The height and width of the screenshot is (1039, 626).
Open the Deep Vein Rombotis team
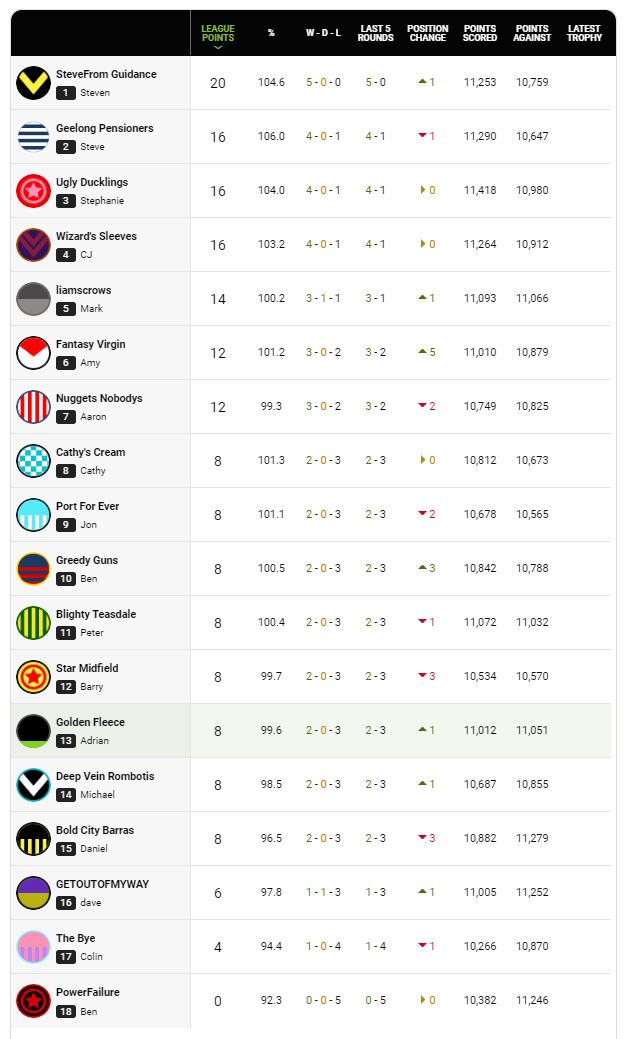click(105, 776)
